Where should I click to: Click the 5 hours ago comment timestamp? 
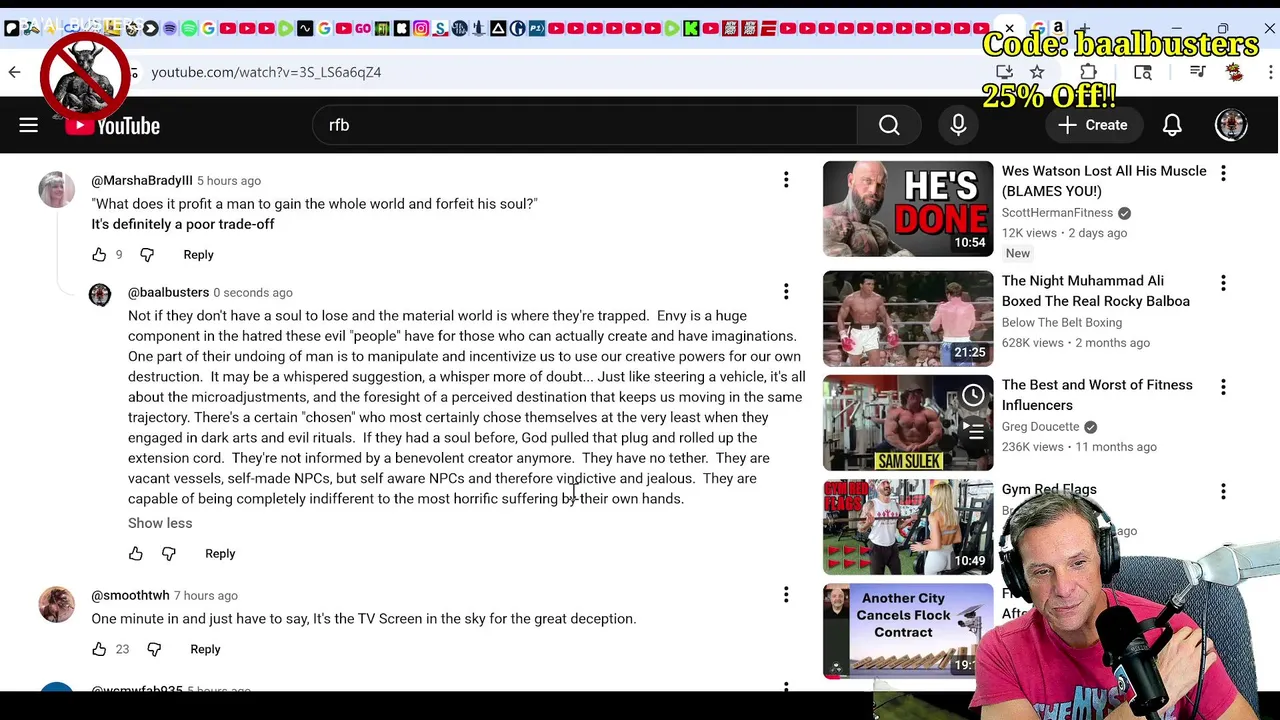tap(229, 181)
